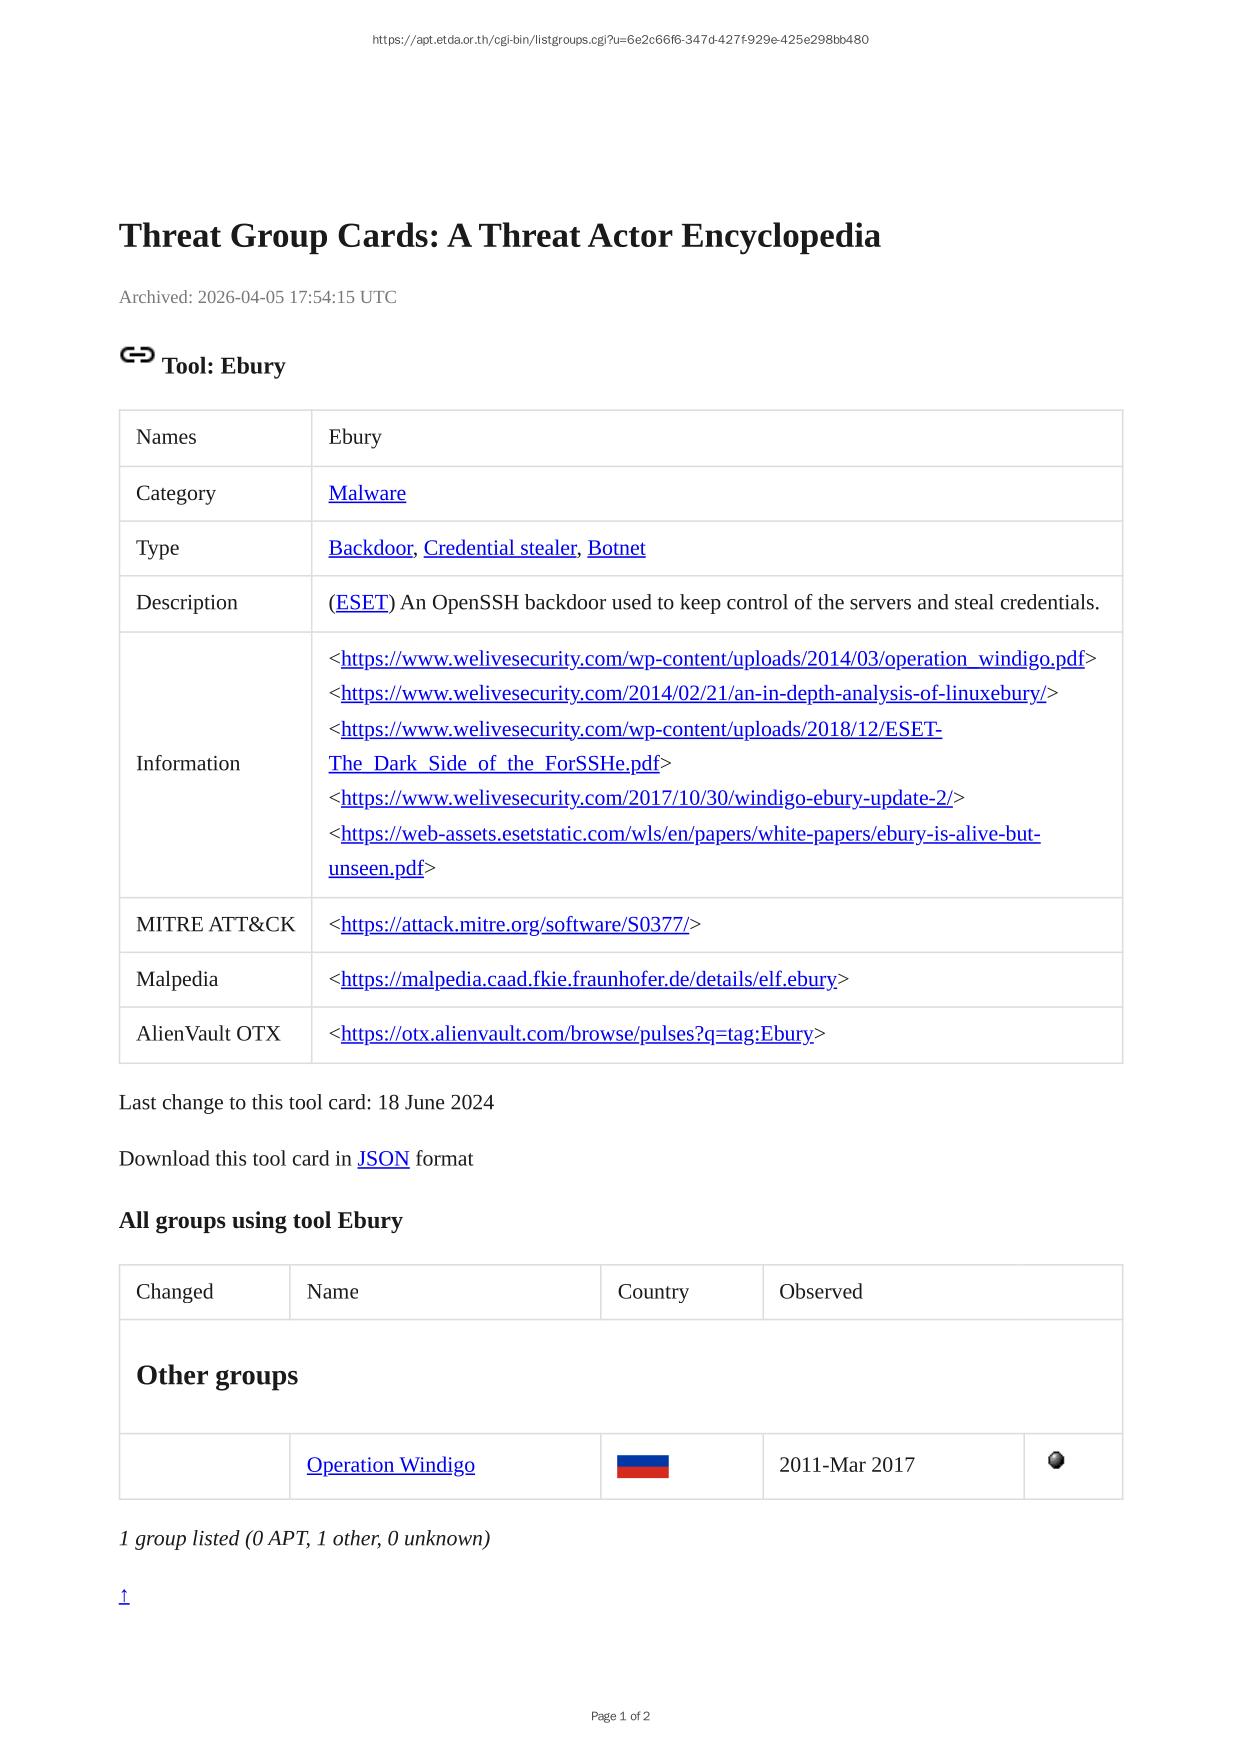Click the Russian flag icon in Country column

(642, 1466)
